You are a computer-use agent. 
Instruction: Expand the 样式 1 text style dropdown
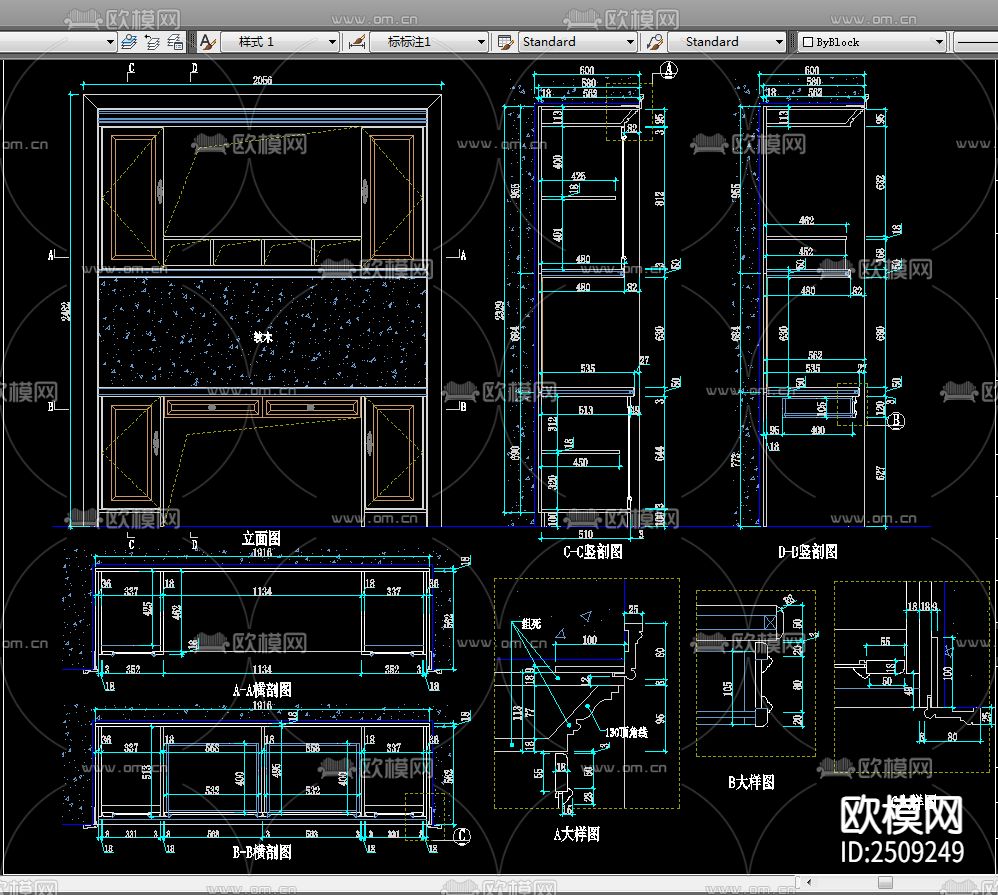tap(332, 42)
